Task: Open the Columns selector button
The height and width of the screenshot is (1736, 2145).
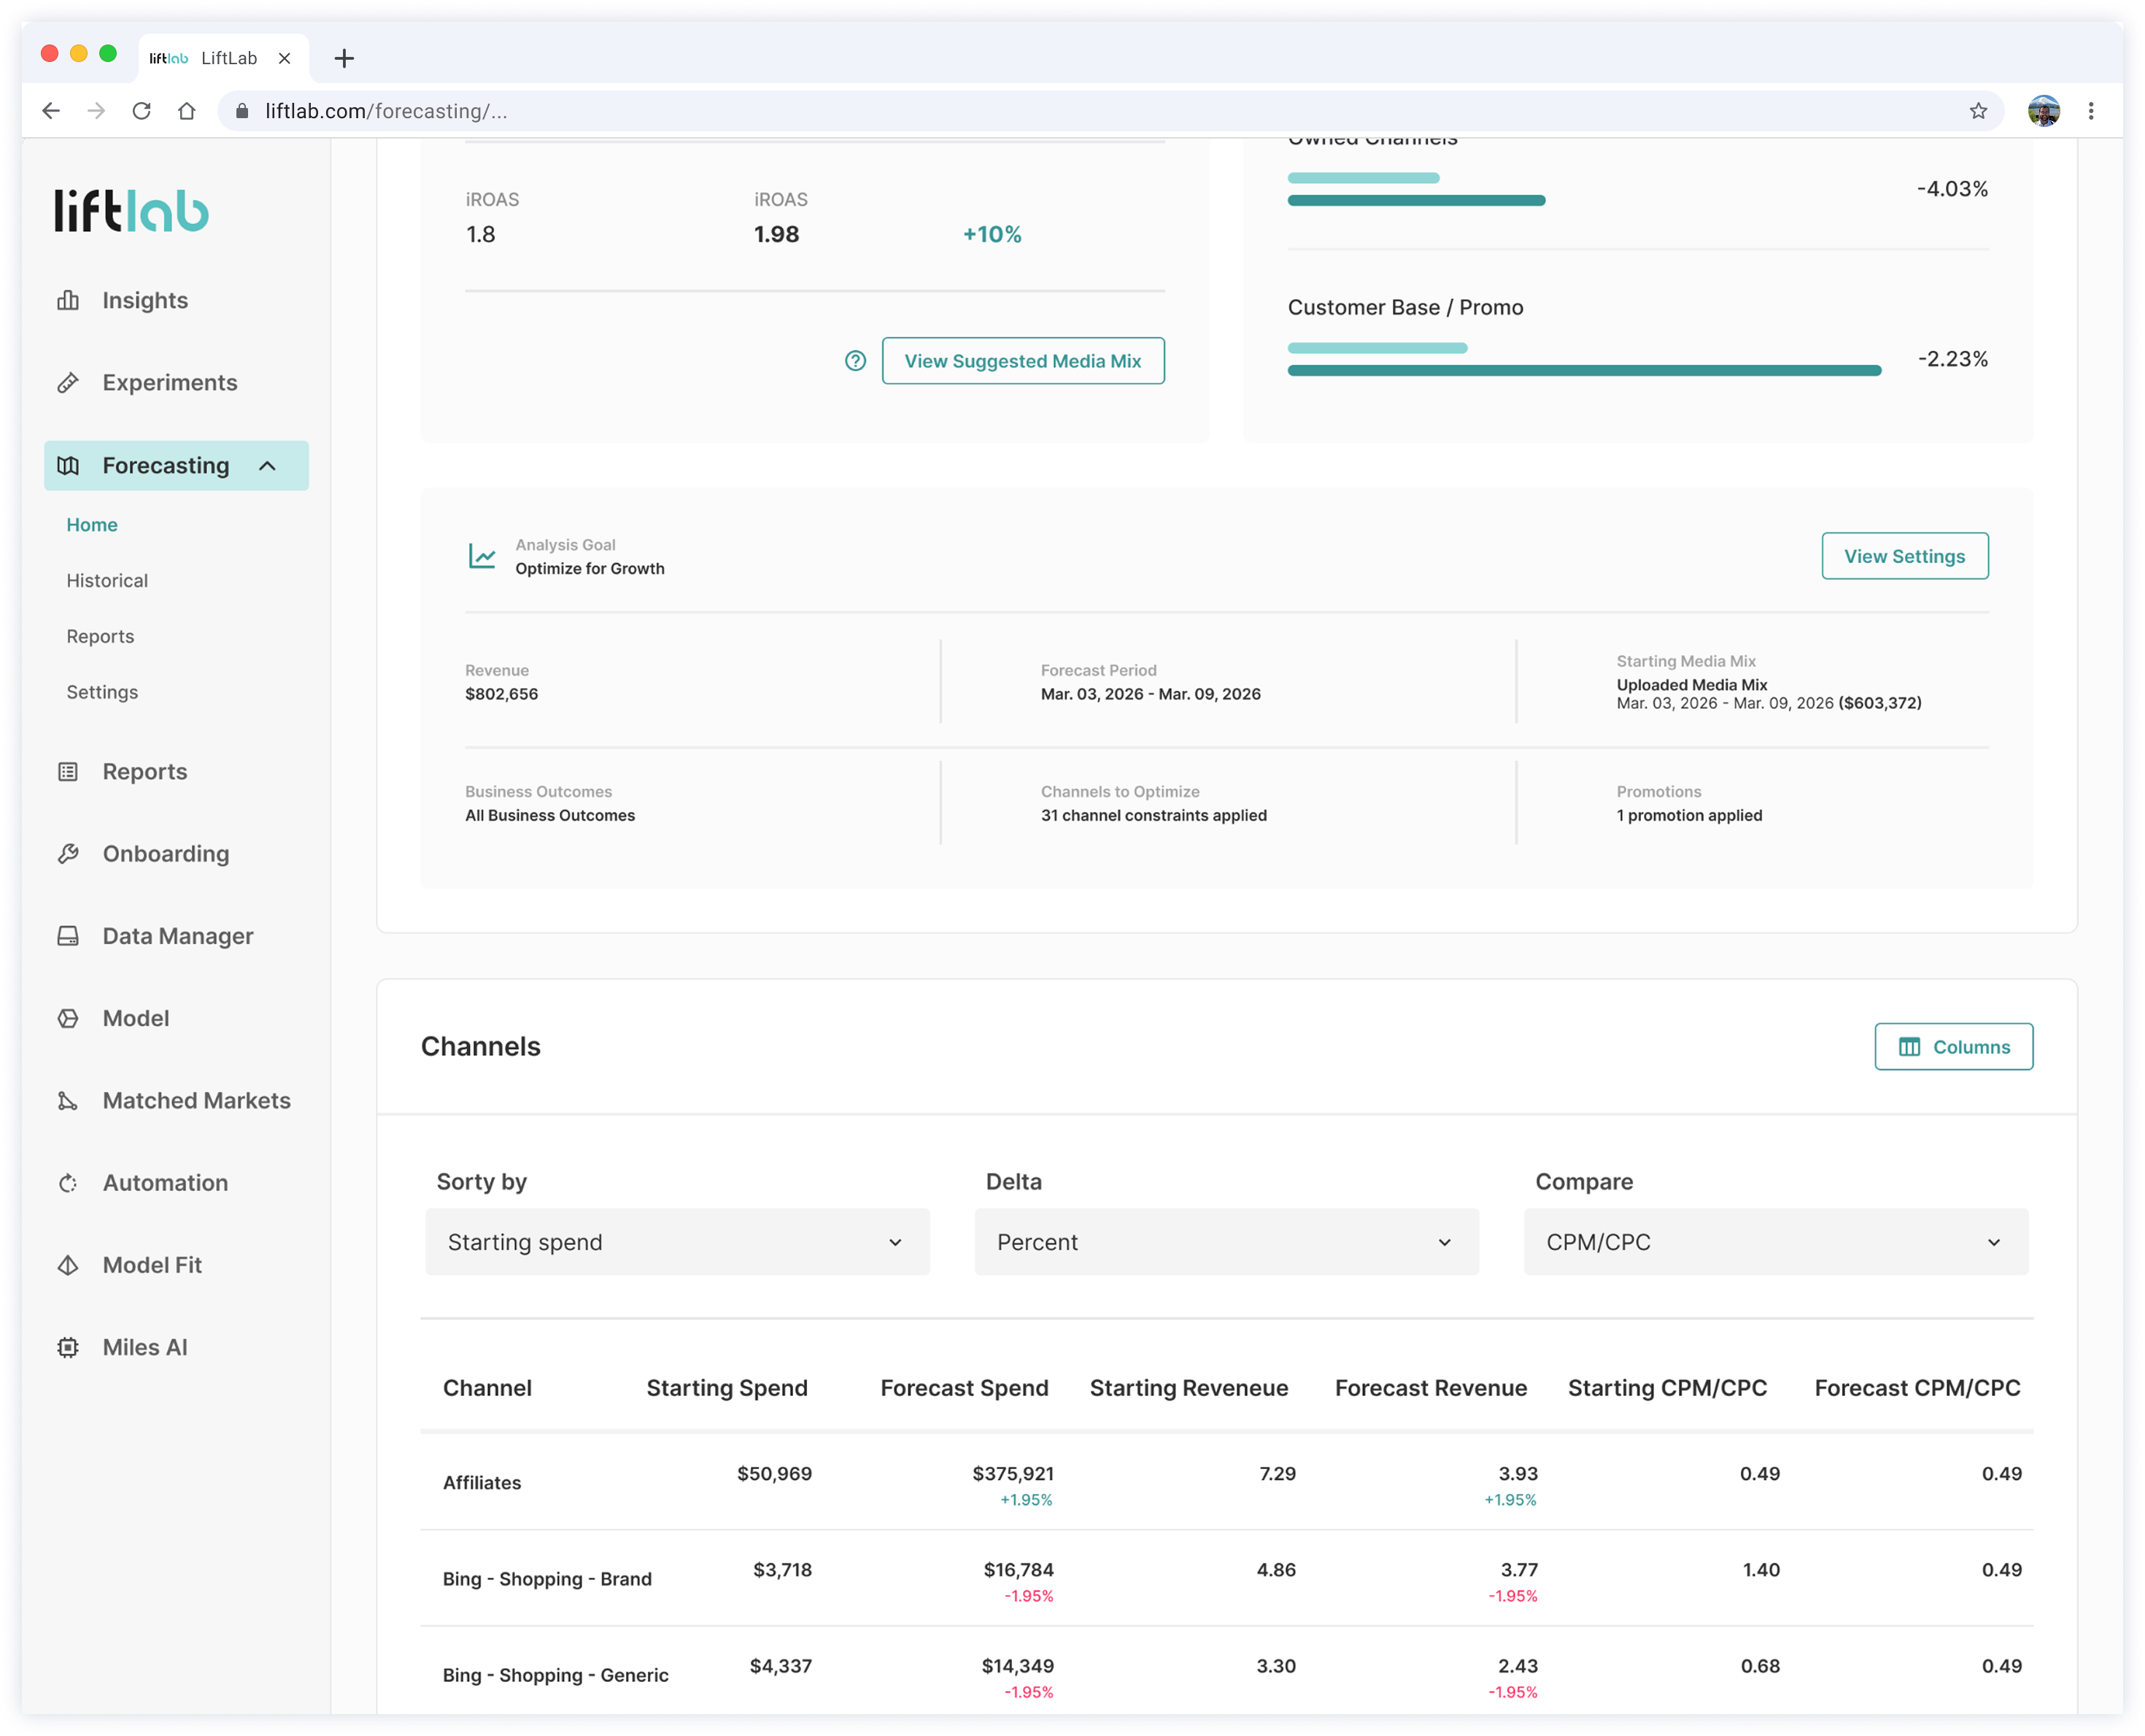Action: 1953,1047
